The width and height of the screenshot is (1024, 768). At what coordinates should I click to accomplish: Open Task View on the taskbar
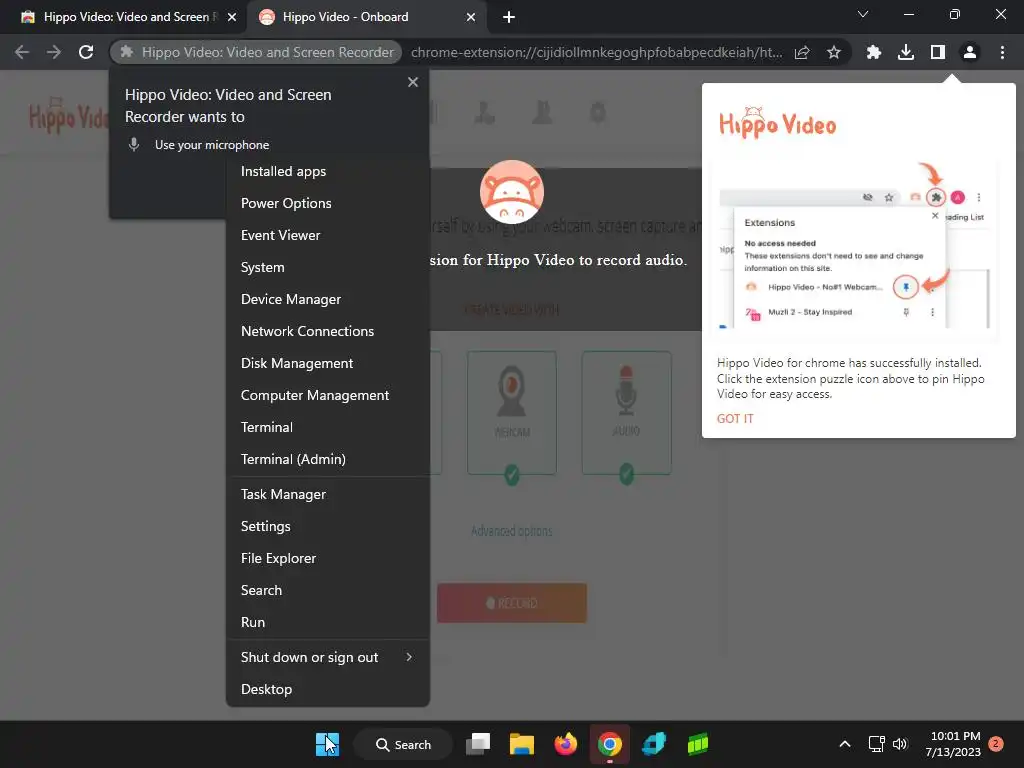478,744
